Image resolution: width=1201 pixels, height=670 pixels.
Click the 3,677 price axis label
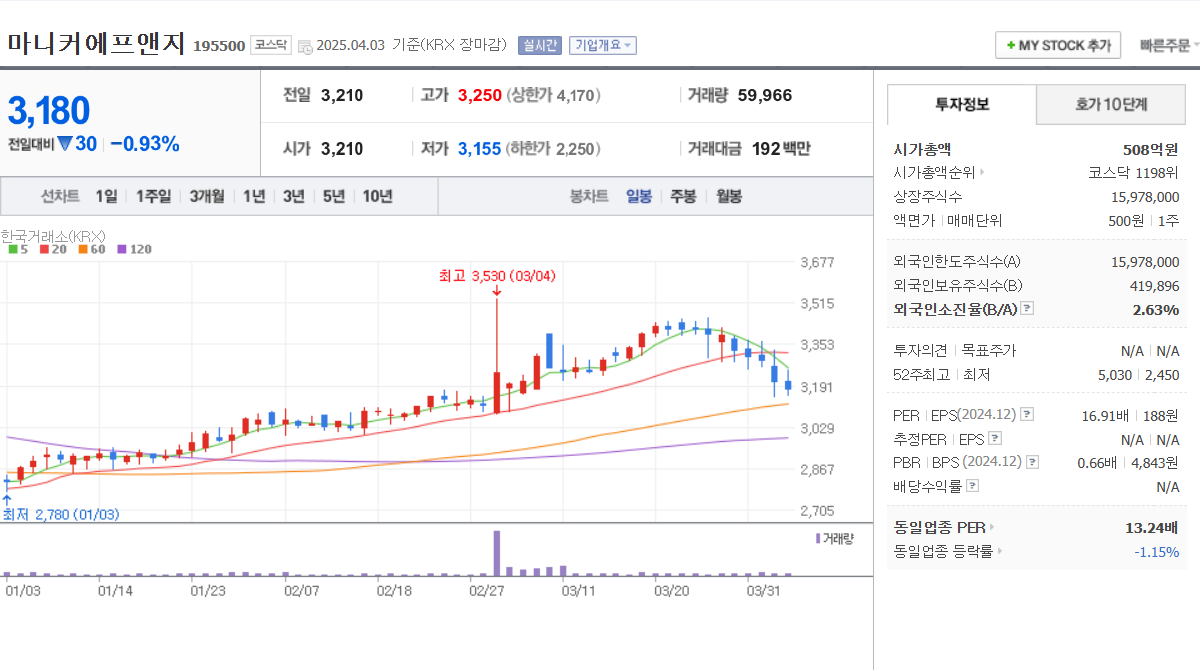[x=817, y=263]
